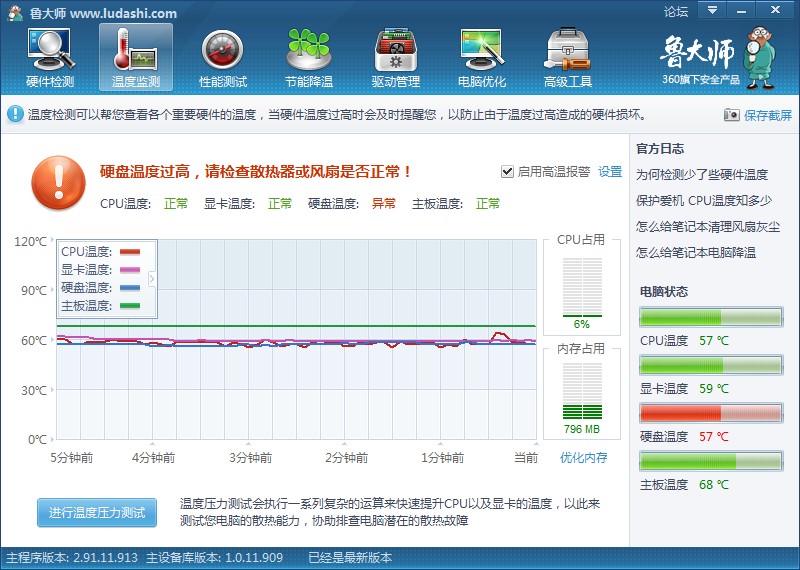
Task: Click the red 57 ℃ 硬盘温度 value
Action: (714, 436)
